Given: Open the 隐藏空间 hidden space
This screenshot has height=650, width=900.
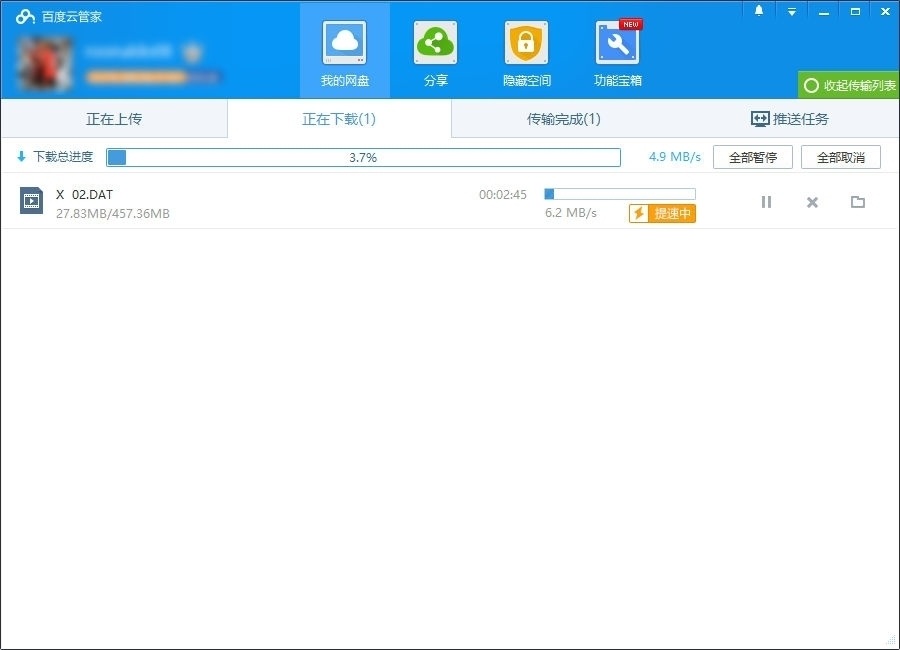Looking at the screenshot, I should [x=526, y=50].
